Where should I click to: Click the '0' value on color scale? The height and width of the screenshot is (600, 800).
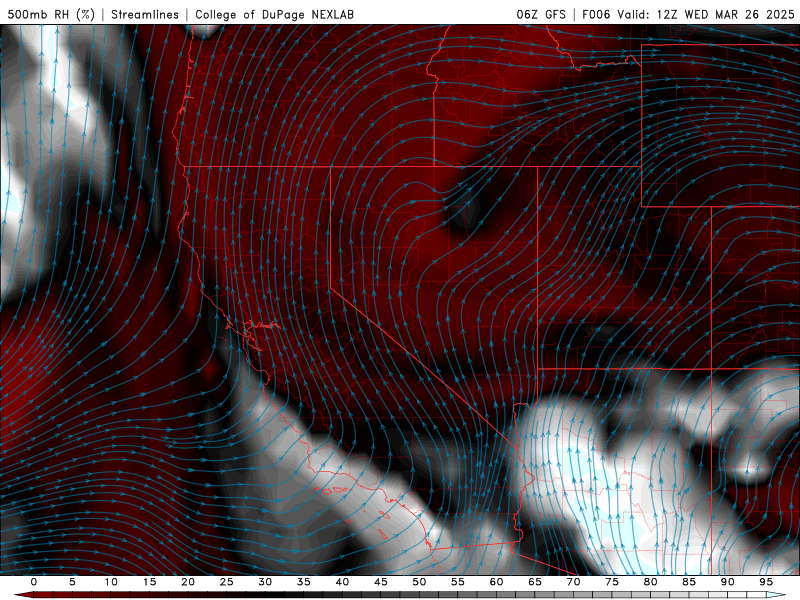[34, 582]
